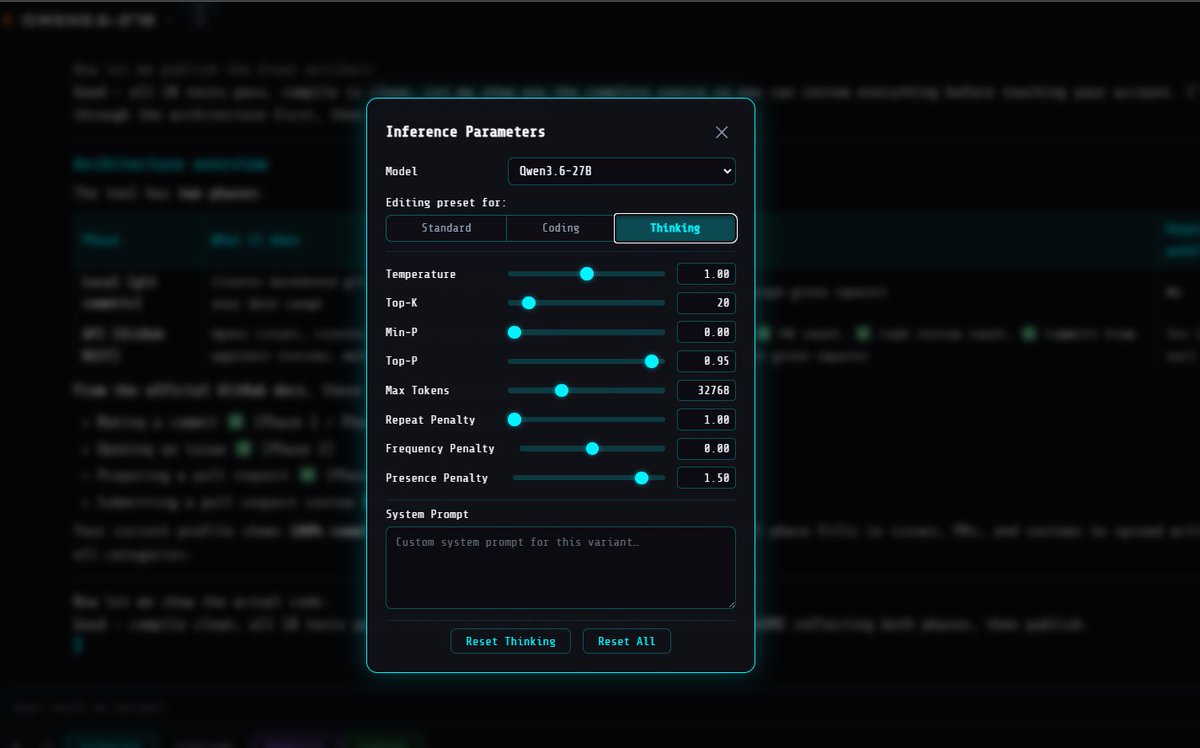Click the Frequency Penalty label
Viewport: 1200px width, 748px height.
coord(440,449)
